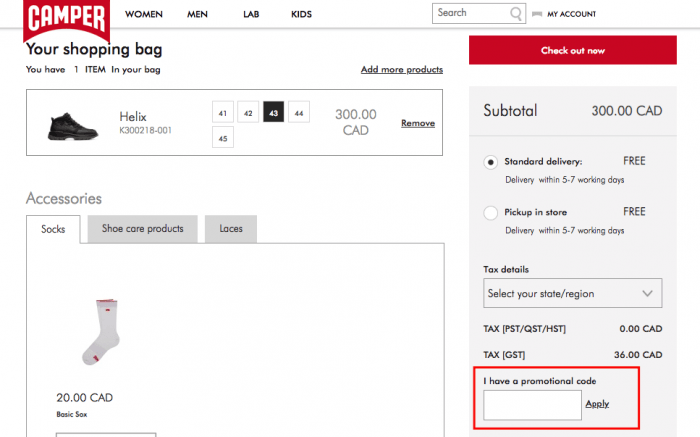Select size 41
Image resolution: width=700 pixels, height=437 pixels.
click(223, 112)
